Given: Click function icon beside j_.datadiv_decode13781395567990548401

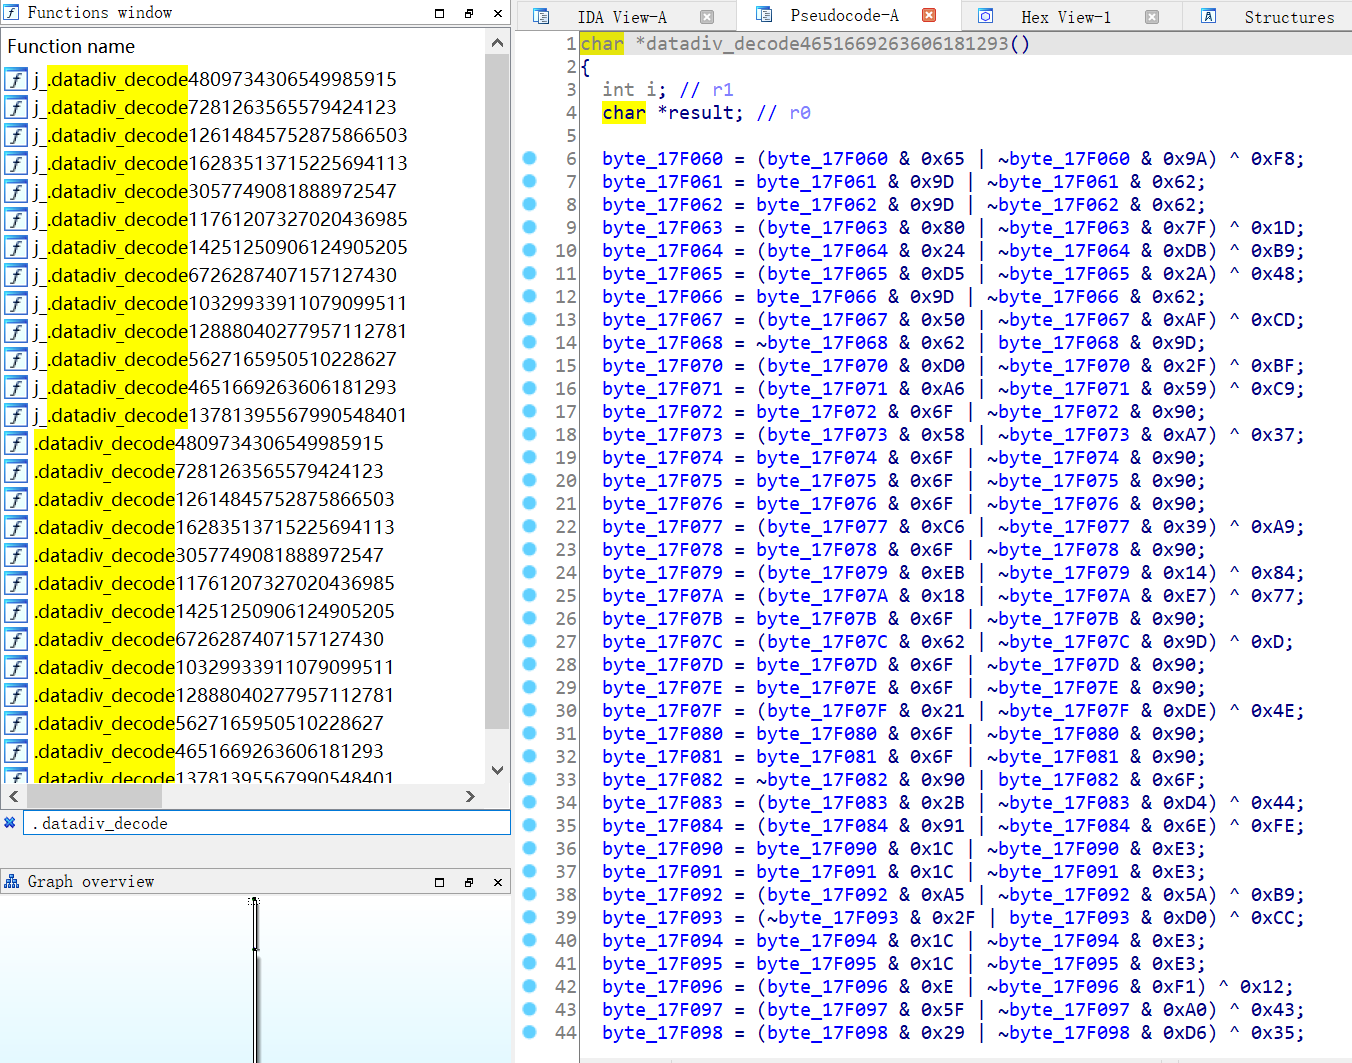Looking at the screenshot, I should click(x=16, y=415).
